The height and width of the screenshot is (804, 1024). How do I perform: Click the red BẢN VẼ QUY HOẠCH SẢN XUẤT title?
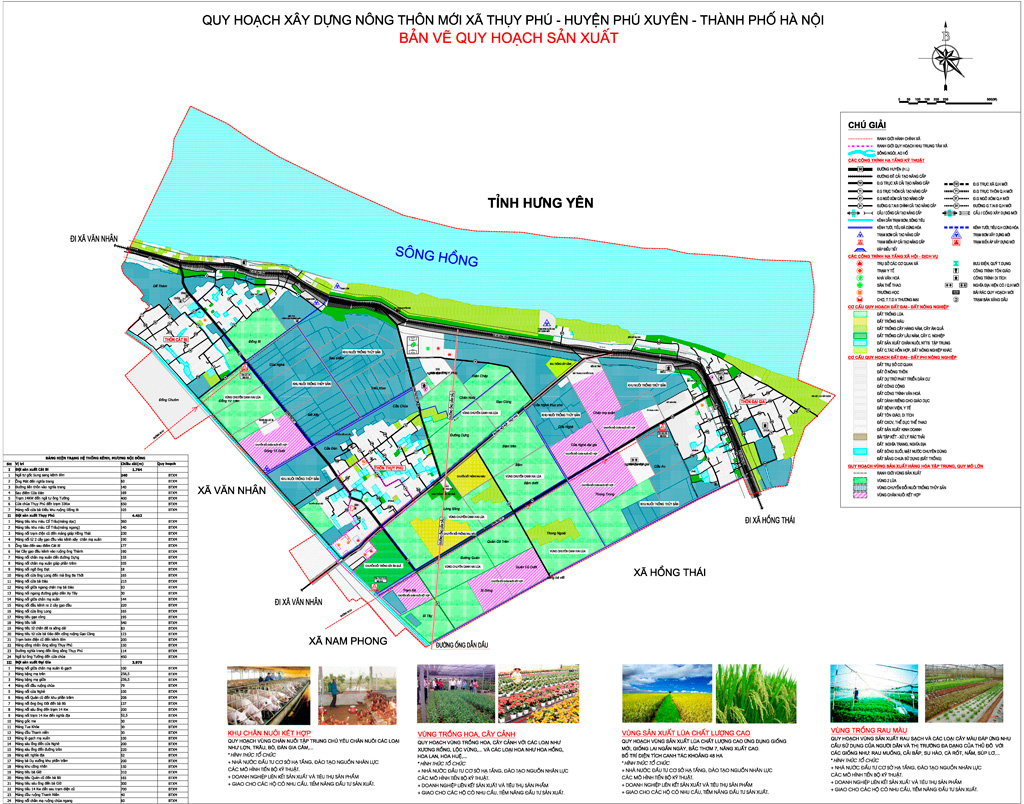coord(510,39)
